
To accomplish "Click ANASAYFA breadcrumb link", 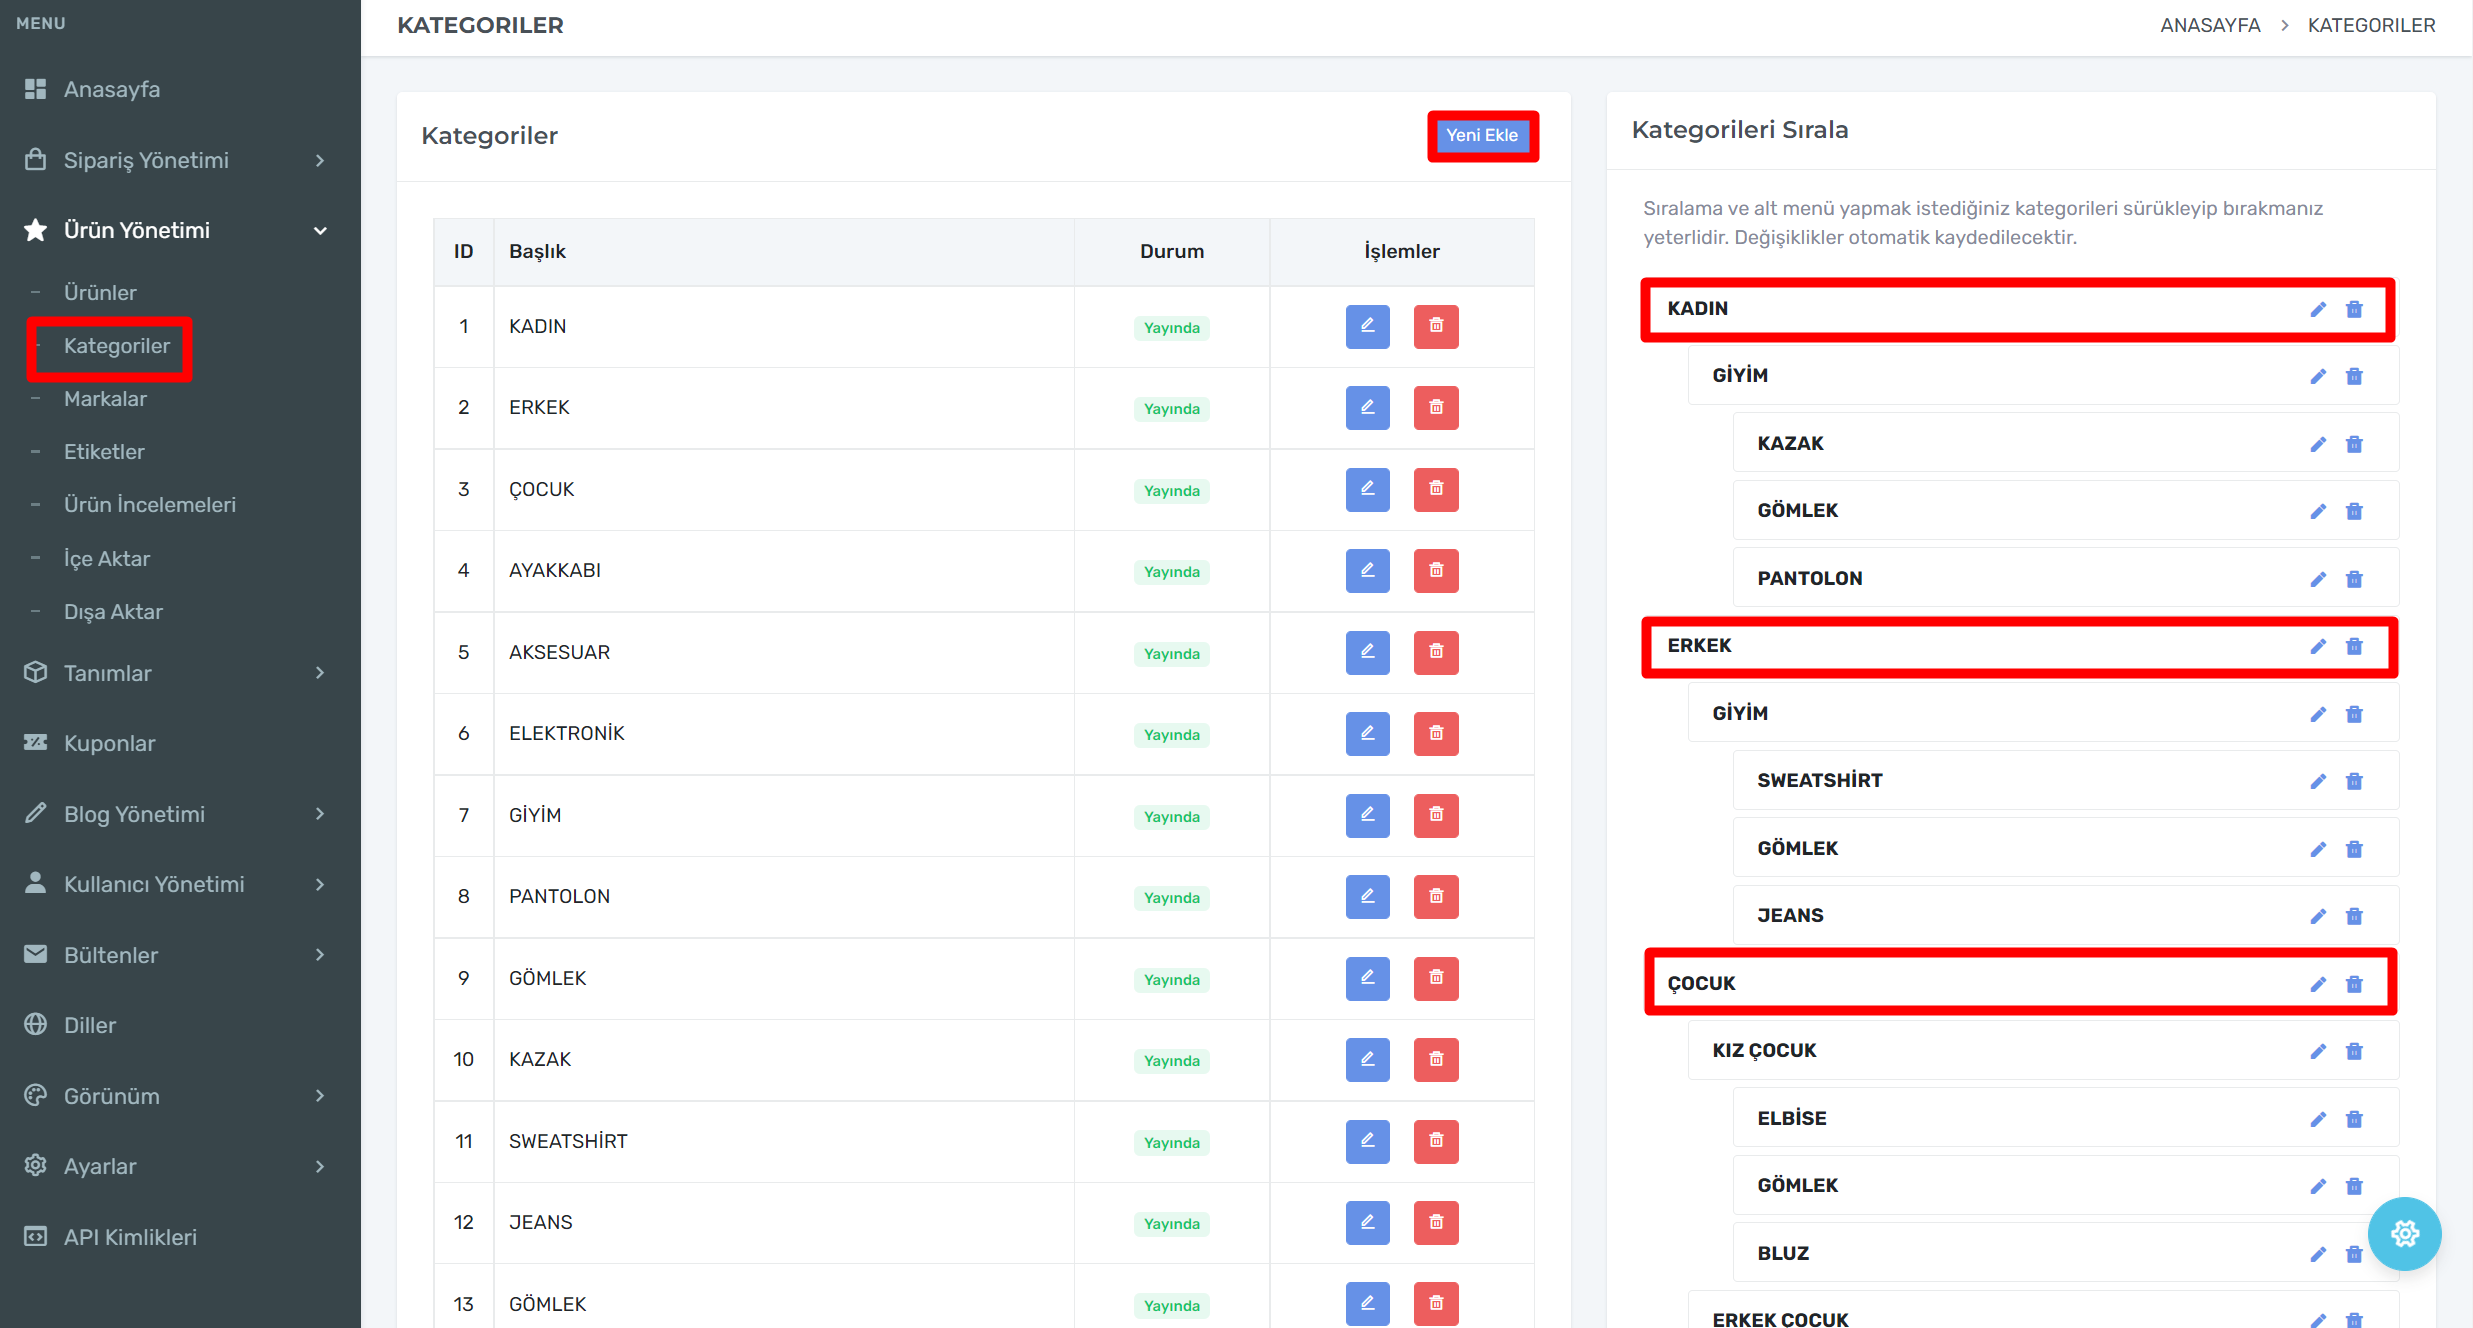I will pyautogui.click(x=2209, y=25).
